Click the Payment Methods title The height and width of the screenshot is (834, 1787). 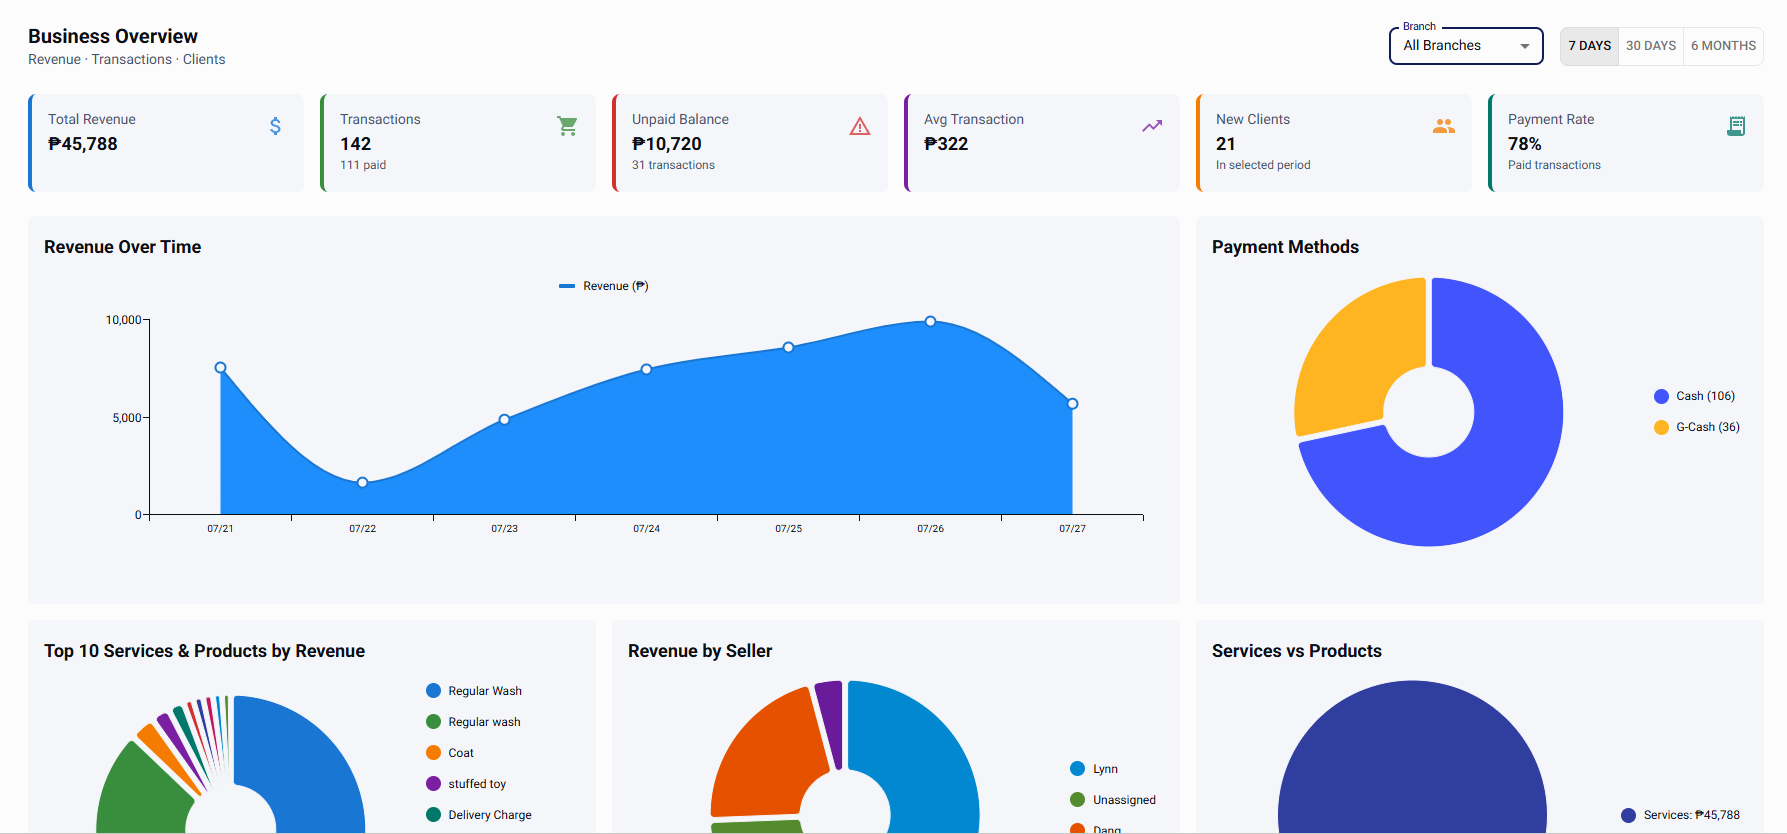(x=1285, y=247)
